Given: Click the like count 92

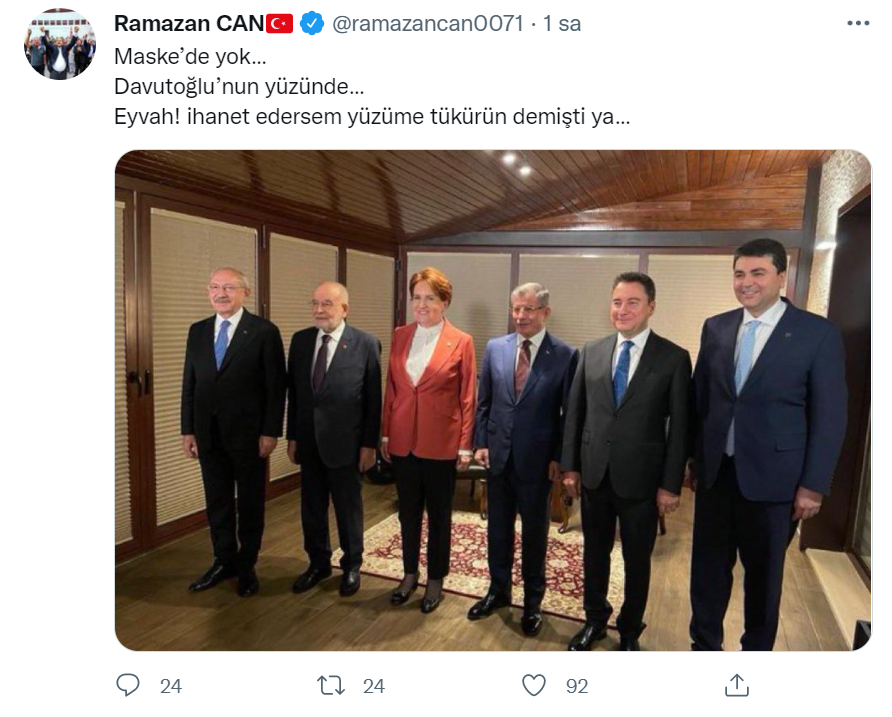Looking at the screenshot, I should [x=577, y=686].
